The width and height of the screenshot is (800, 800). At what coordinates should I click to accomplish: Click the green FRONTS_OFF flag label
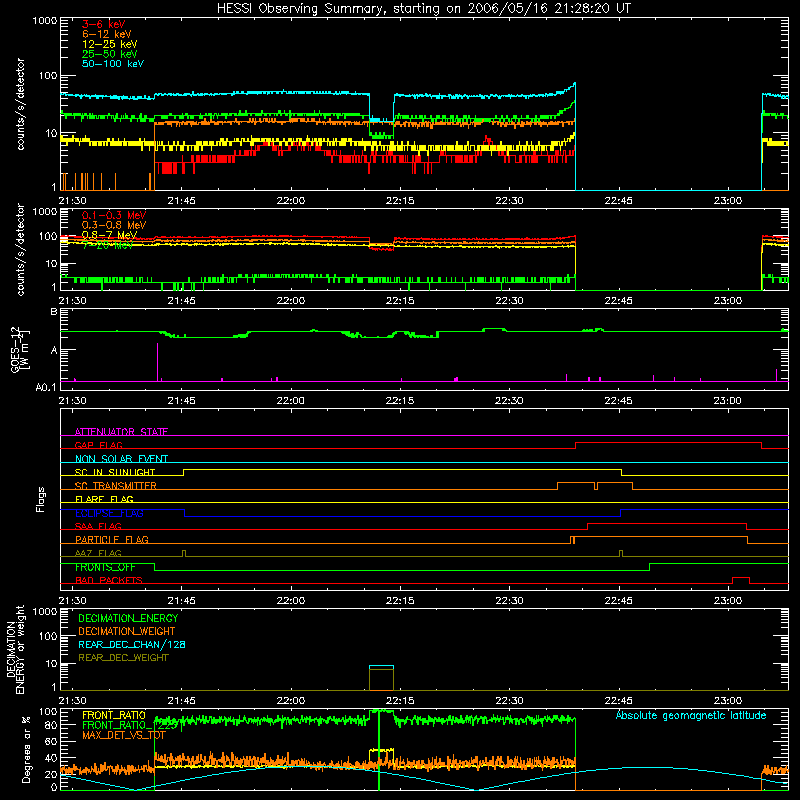(105, 567)
